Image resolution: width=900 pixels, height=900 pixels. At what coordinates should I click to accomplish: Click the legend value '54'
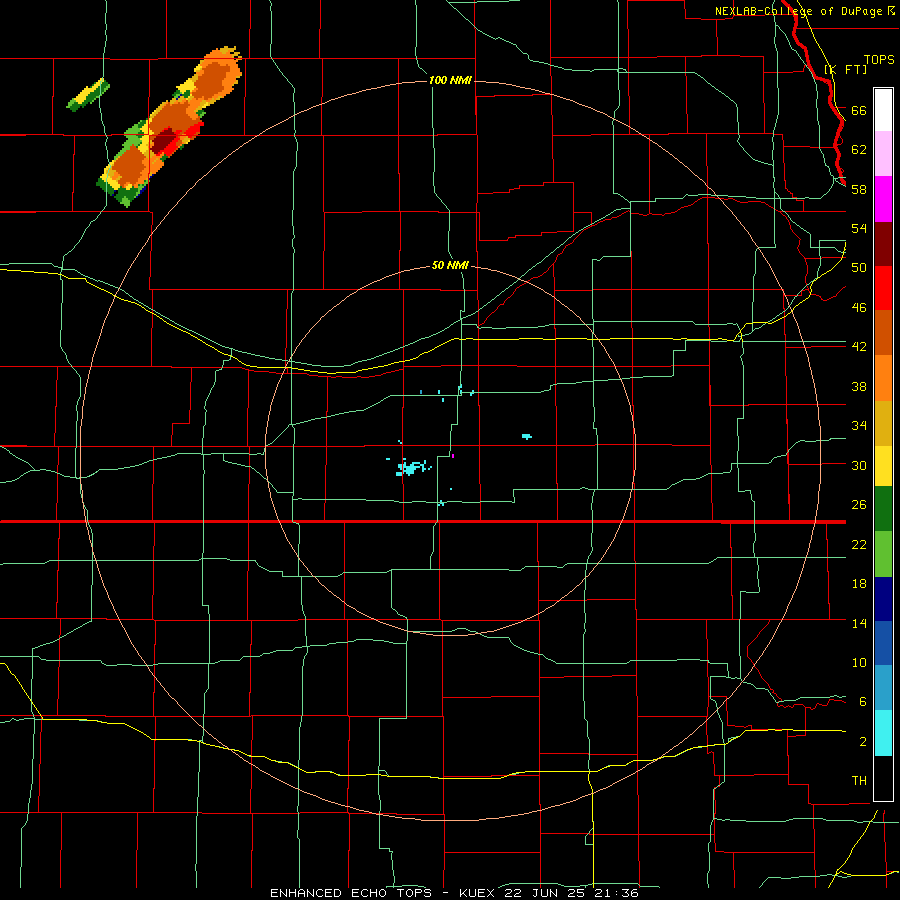pos(859,228)
